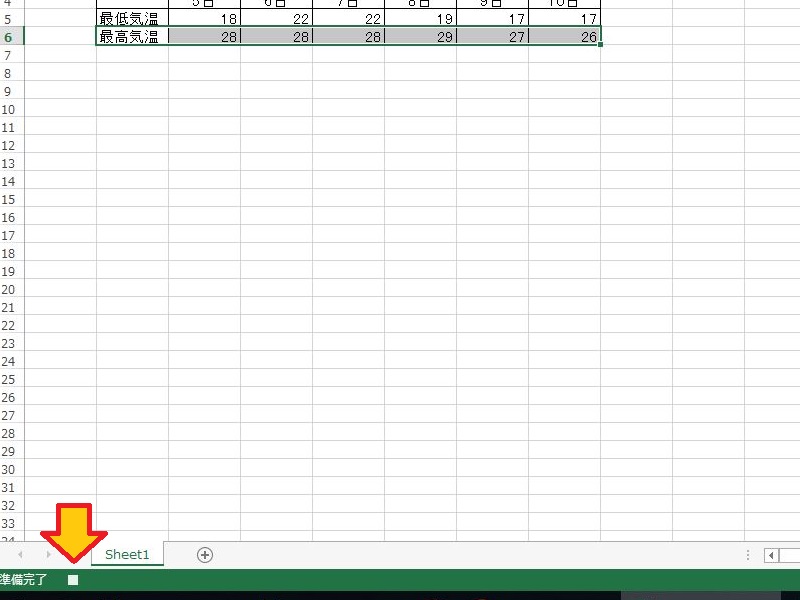Select the cell with value 18
Image resolution: width=800 pixels, height=600 pixels.
204,19
